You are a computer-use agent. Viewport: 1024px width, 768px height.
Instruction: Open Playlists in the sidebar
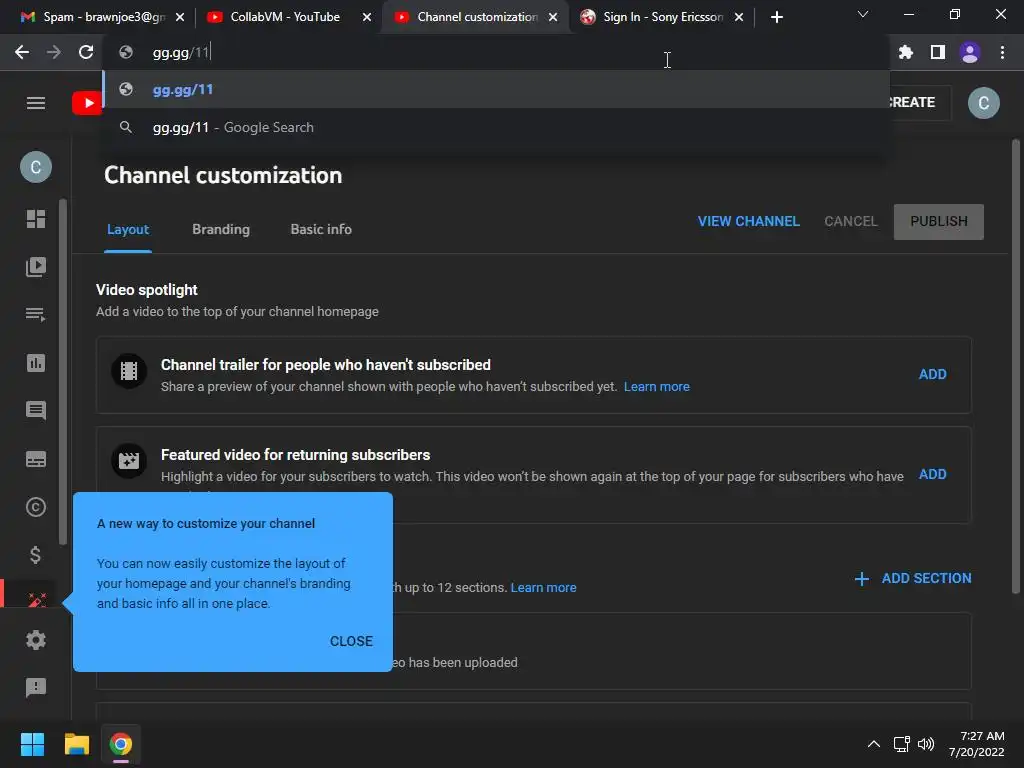pyautogui.click(x=36, y=315)
